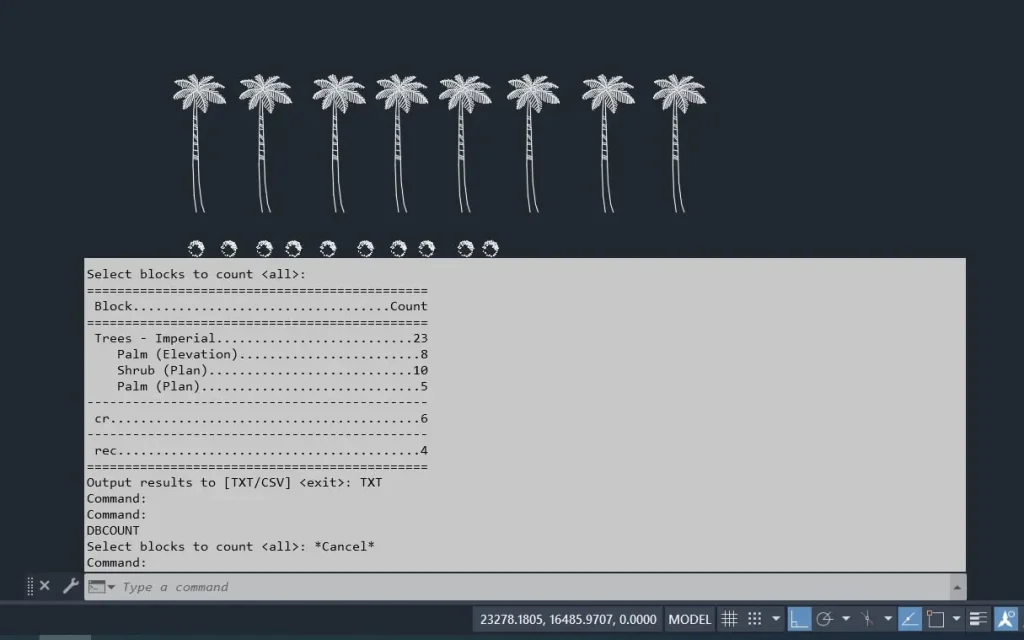Click the 'cr' block count row
This screenshot has width=1024, height=640.
261,418
